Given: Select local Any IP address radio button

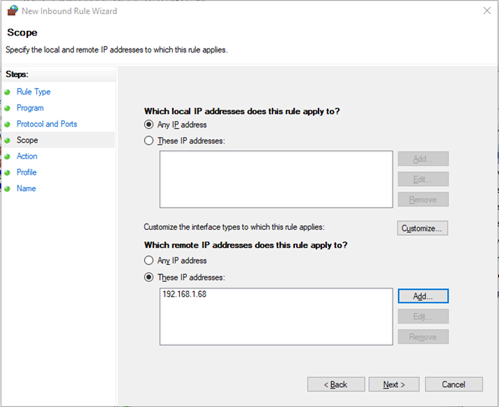Looking at the screenshot, I should (x=149, y=125).
